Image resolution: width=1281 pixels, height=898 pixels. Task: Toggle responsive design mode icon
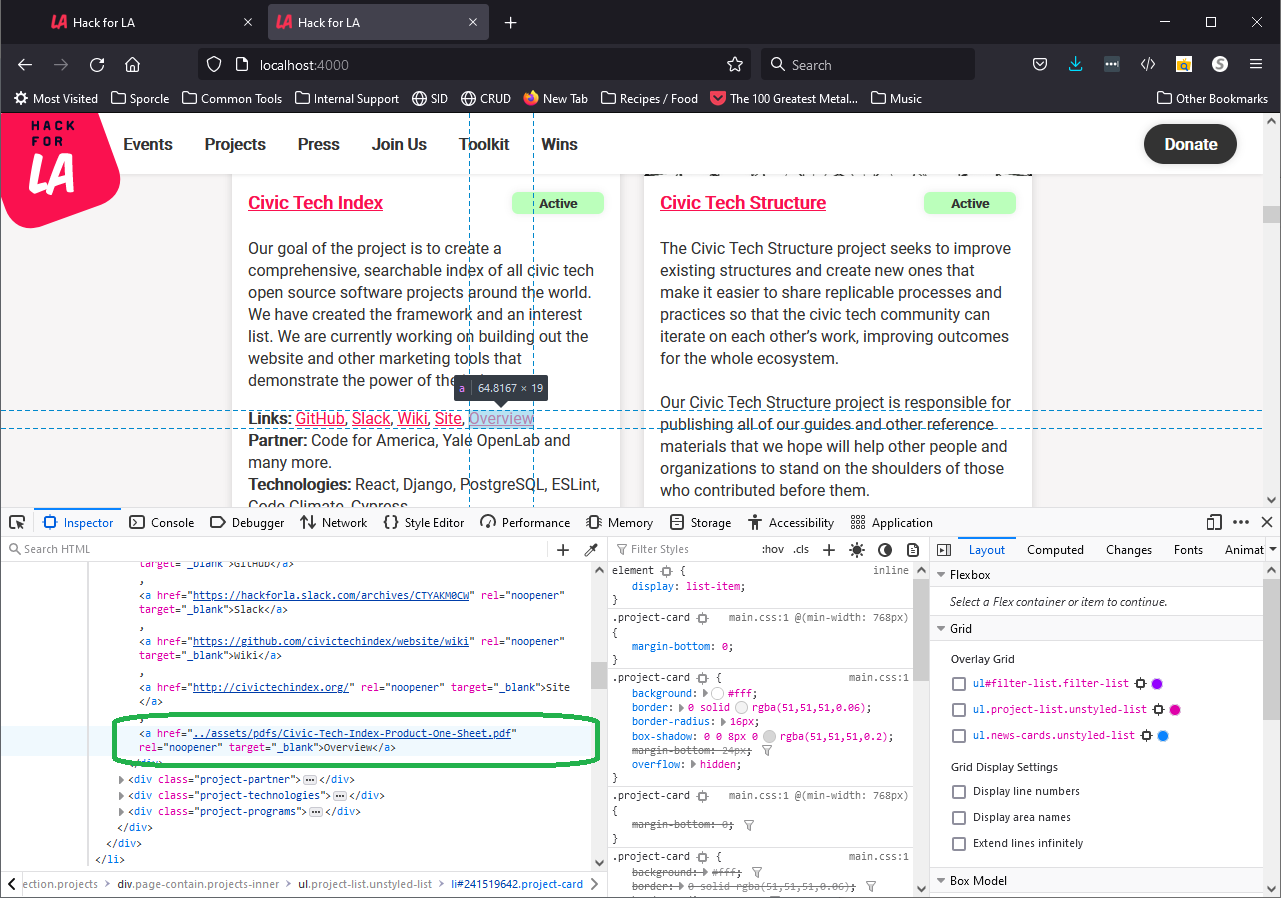(x=1214, y=522)
